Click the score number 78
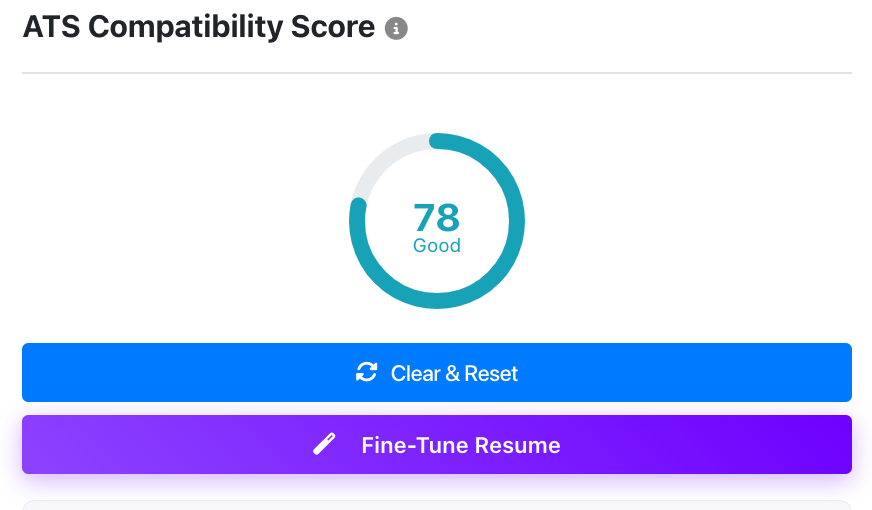The height and width of the screenshot is (510, 872). pyautogui.click(x=437, y=217)
